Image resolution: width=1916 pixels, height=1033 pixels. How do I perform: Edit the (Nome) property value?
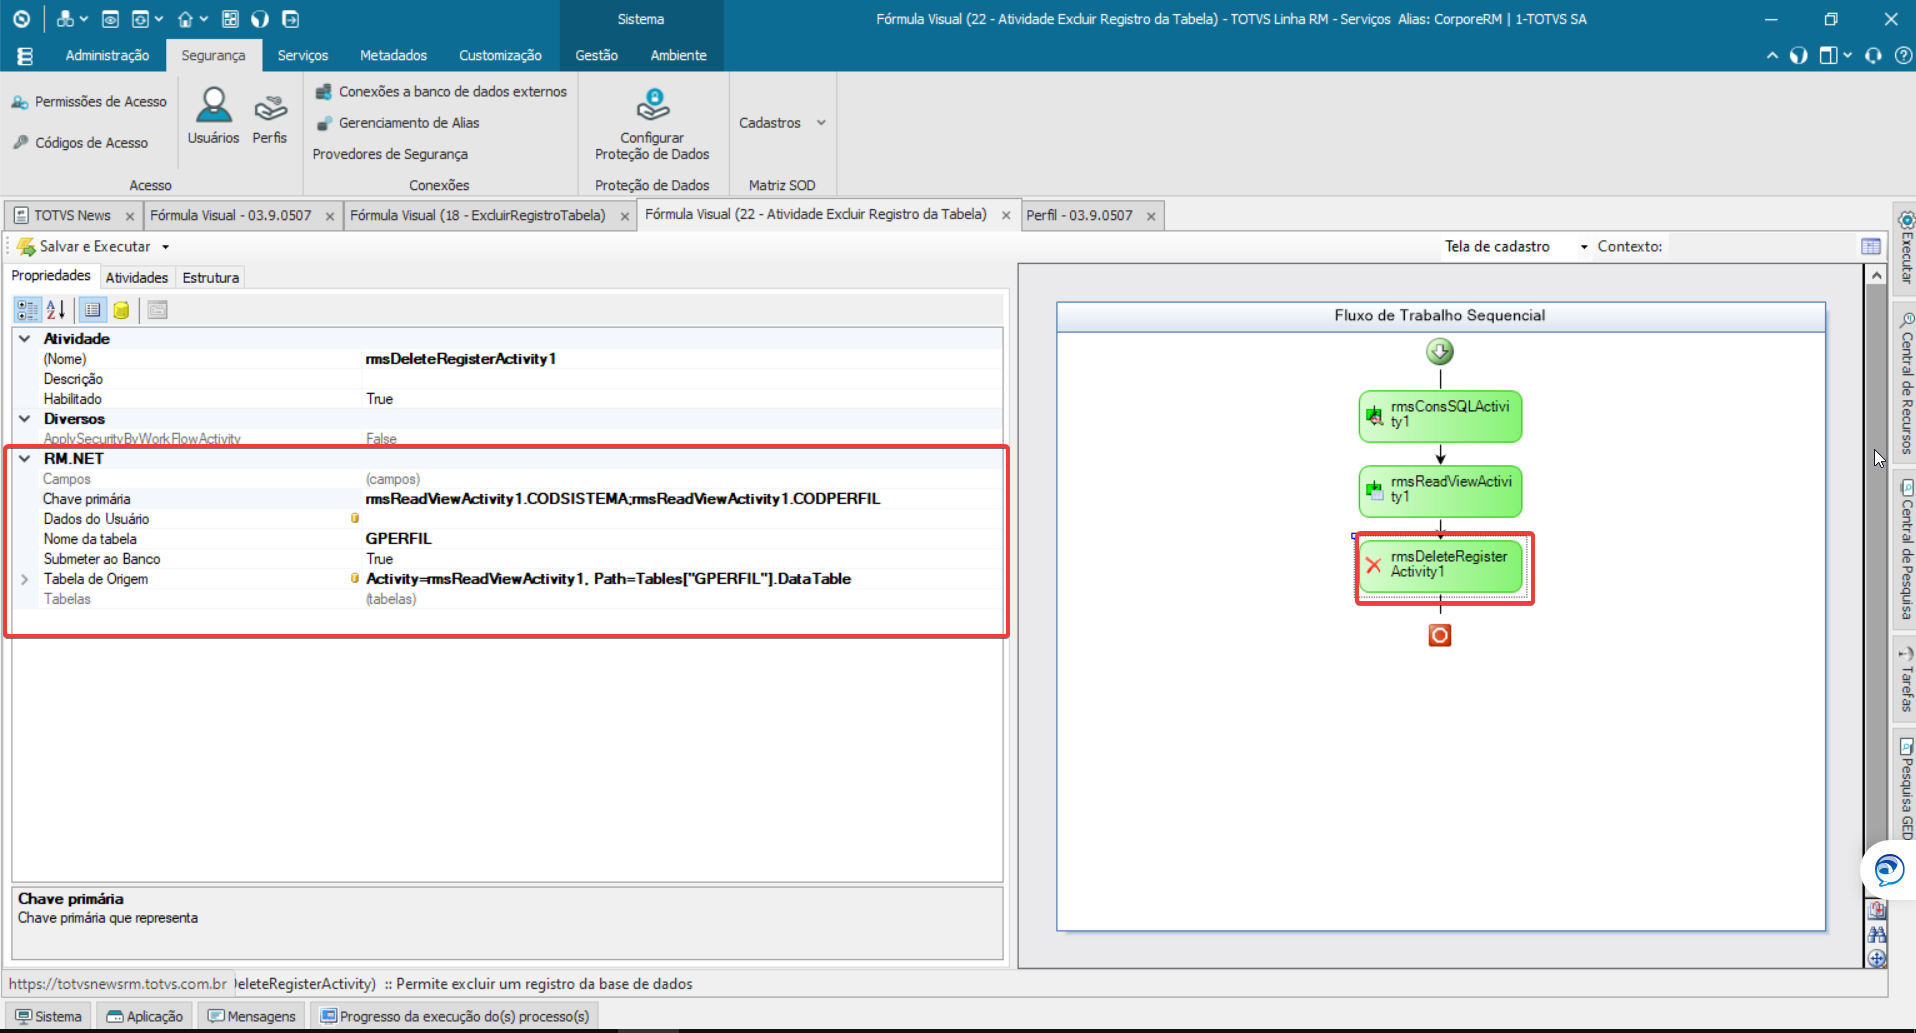[682, 359]
